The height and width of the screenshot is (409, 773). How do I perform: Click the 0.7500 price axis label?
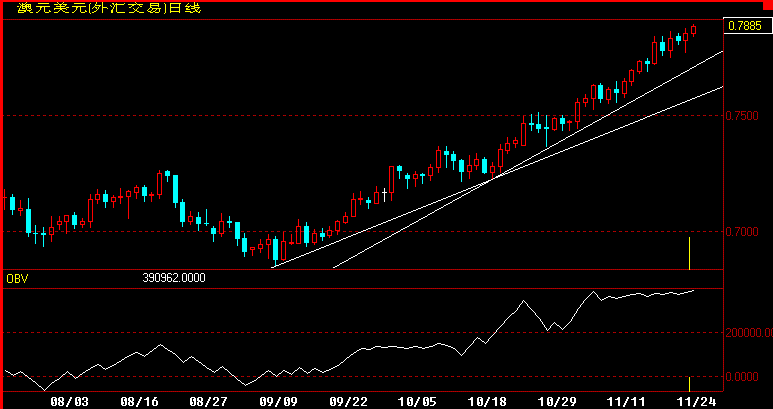click(x=742, y=116)
